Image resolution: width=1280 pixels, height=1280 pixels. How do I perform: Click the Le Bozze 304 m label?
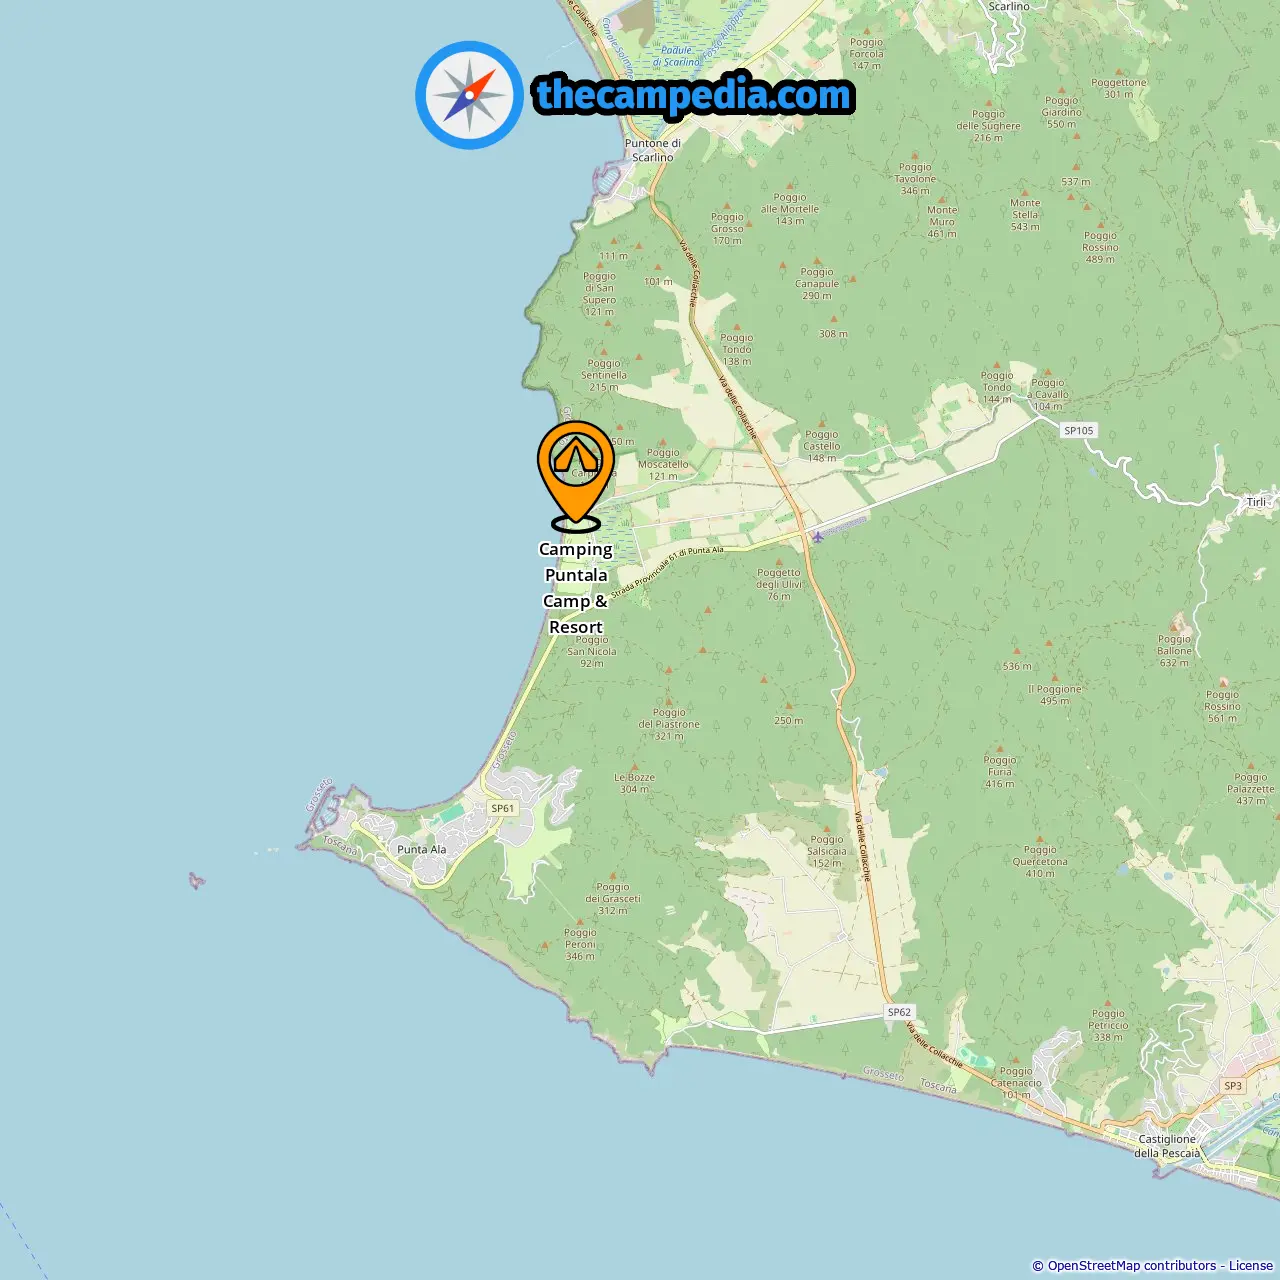pyautogui.click(x=634, y=783)
